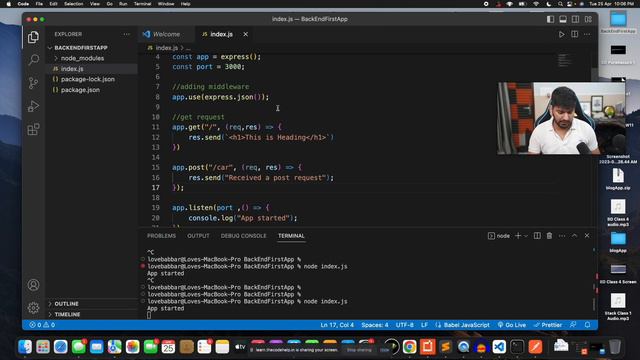Run the code with the play icon
The image size is (640, 360).
click(x=562, y=34)
